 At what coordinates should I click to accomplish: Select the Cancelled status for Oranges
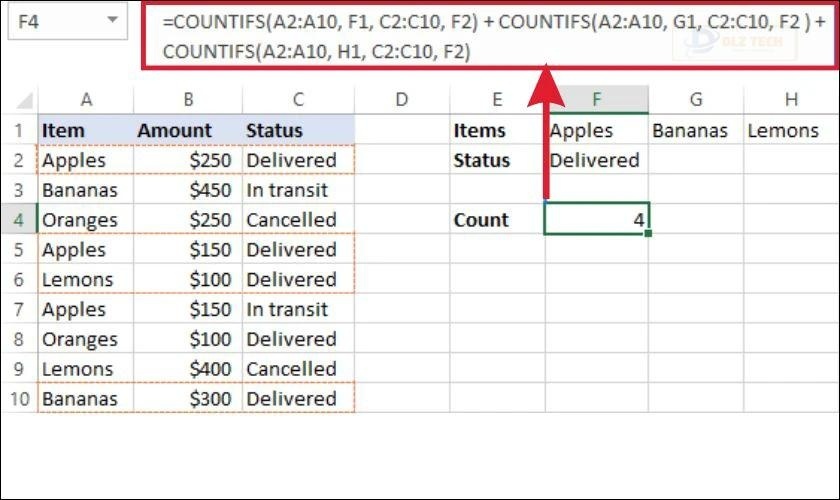[x=298, y=220]
